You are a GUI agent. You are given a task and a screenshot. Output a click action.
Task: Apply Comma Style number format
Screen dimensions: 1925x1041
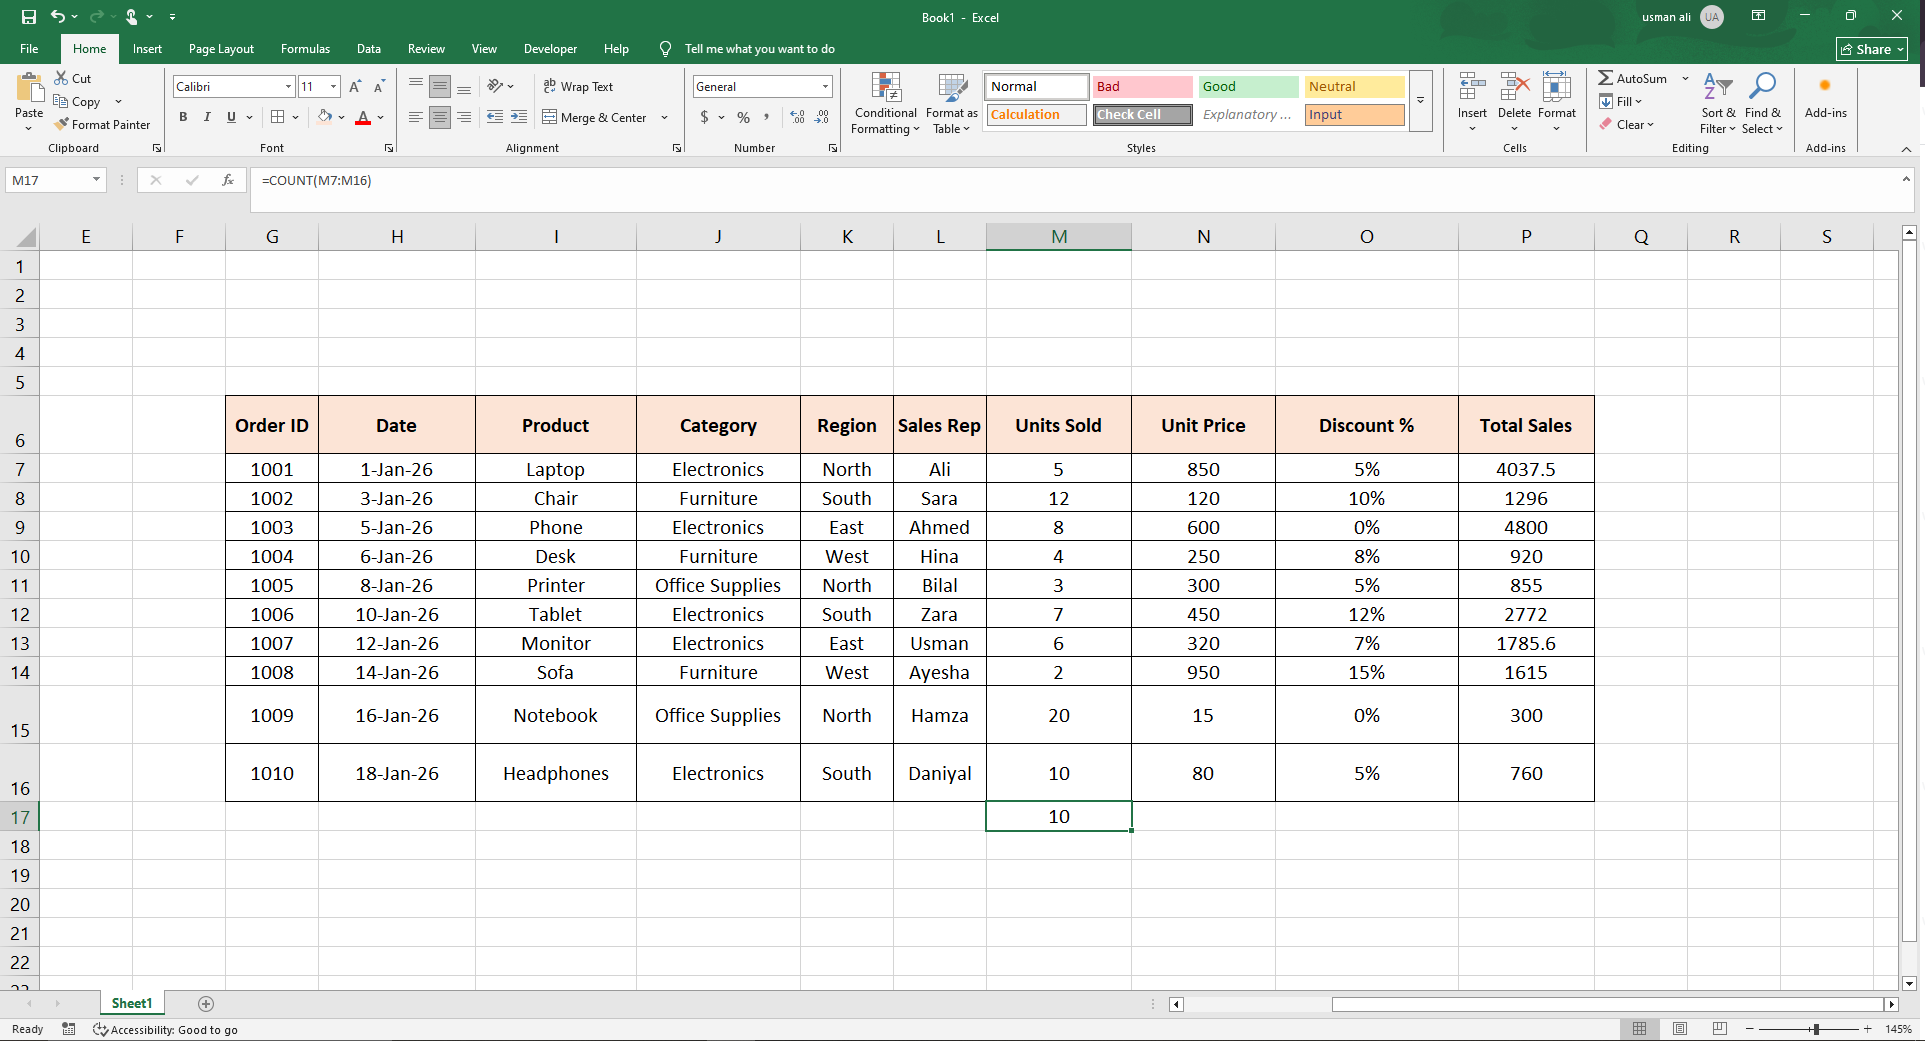point(767,118)
